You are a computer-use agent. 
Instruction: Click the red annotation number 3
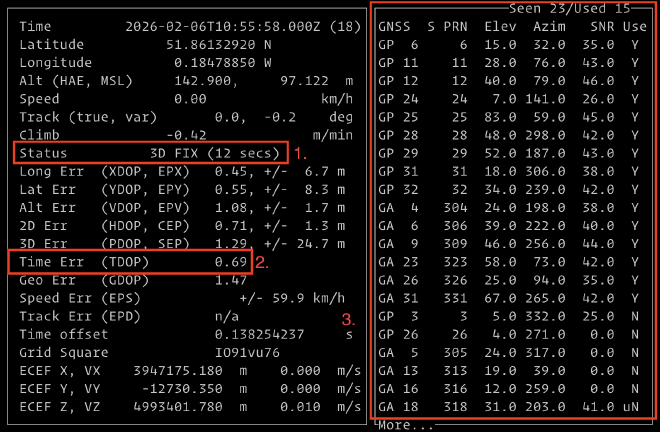pos(348,320)
